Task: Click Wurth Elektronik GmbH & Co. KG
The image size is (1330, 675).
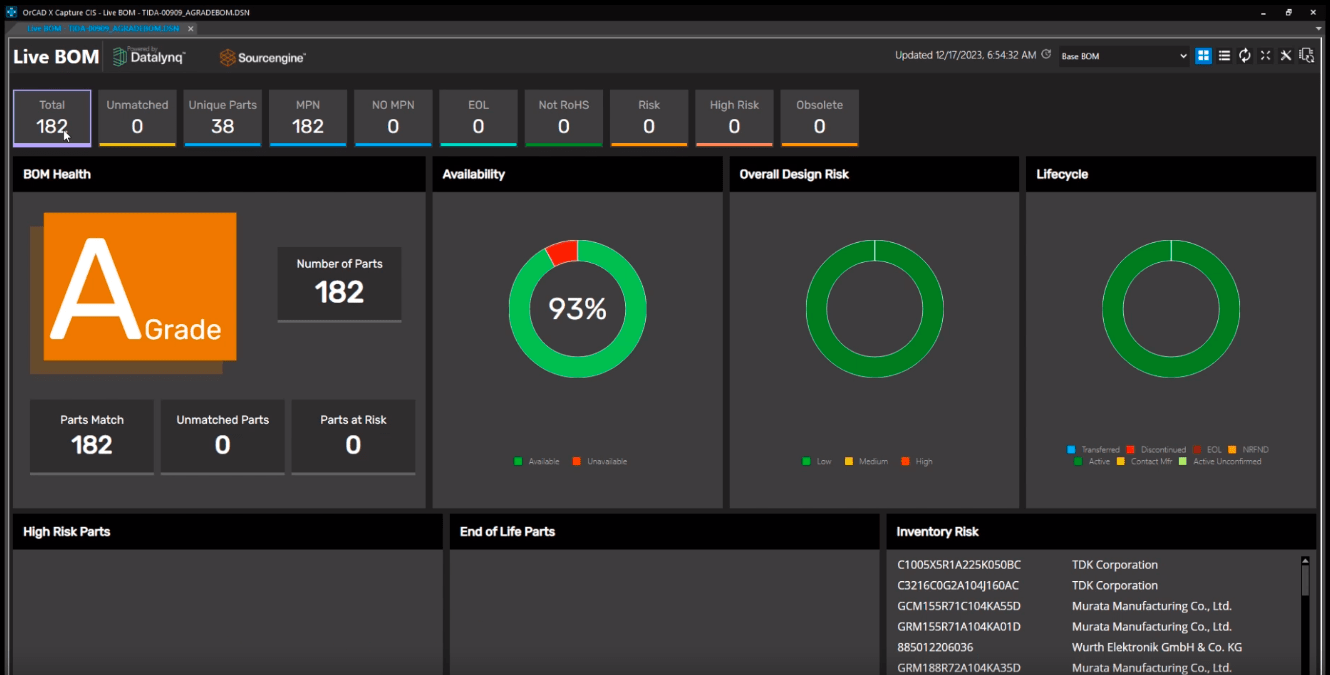Action: [1157, 647]
